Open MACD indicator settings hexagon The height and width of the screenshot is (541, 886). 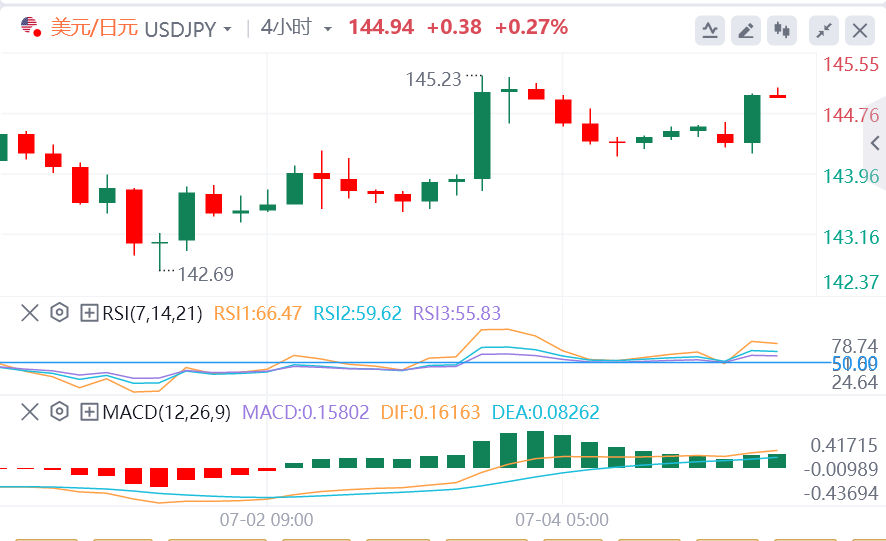coord(59,411)
